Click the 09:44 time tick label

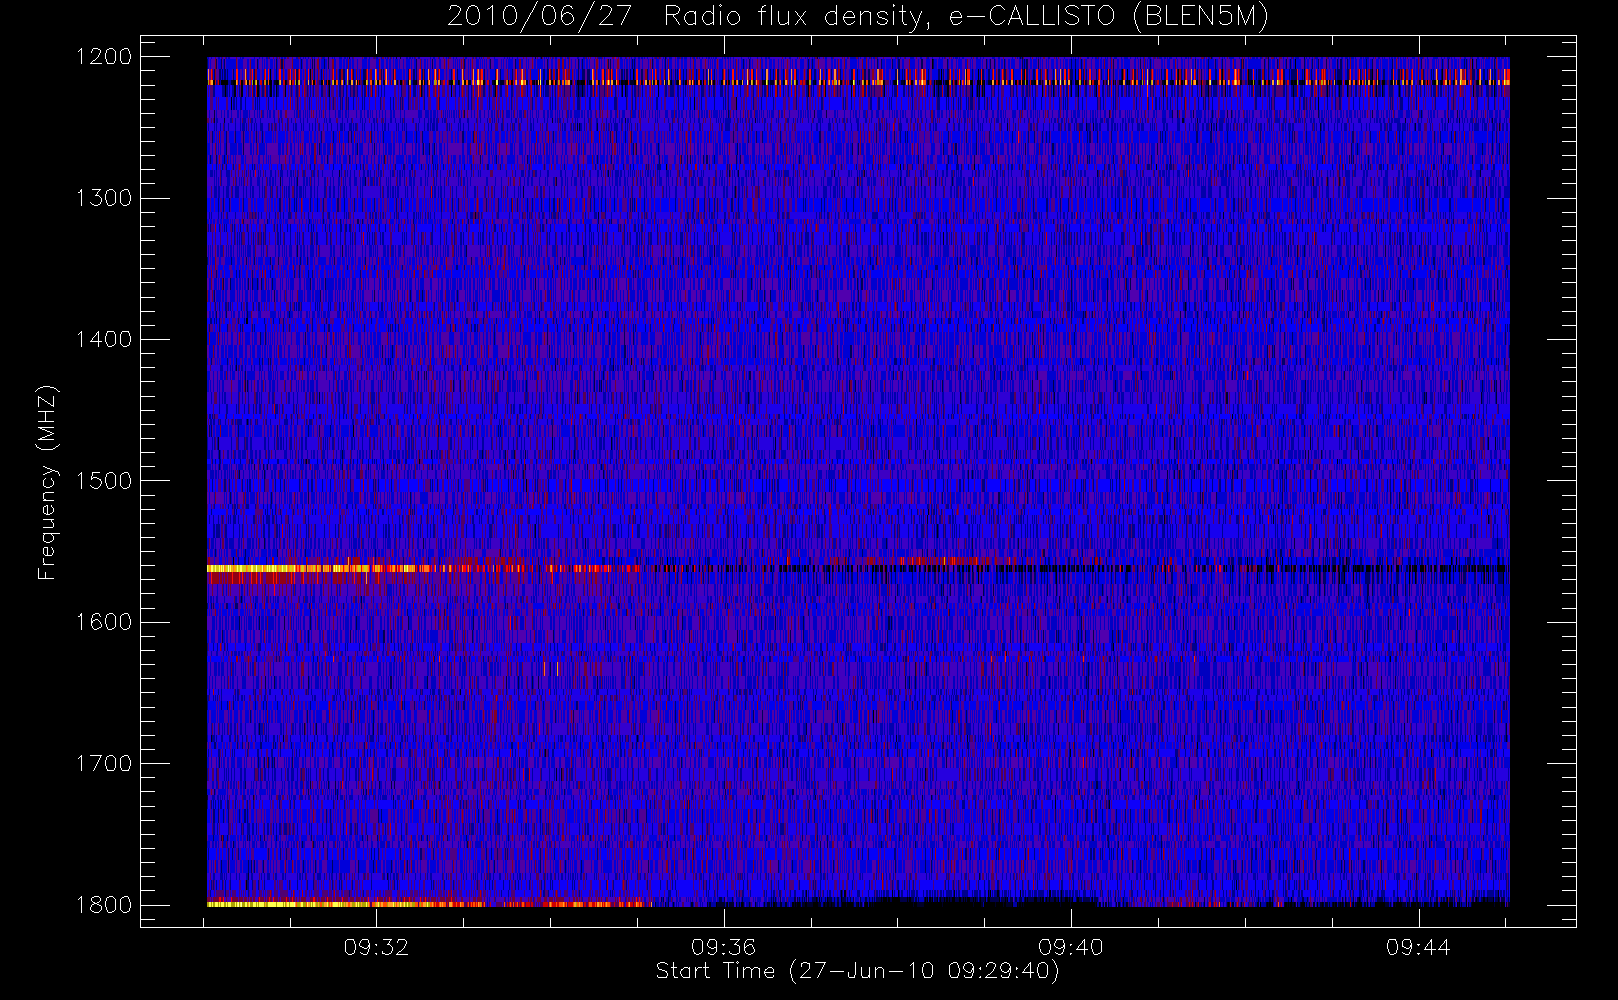[x=1418, y=947]
